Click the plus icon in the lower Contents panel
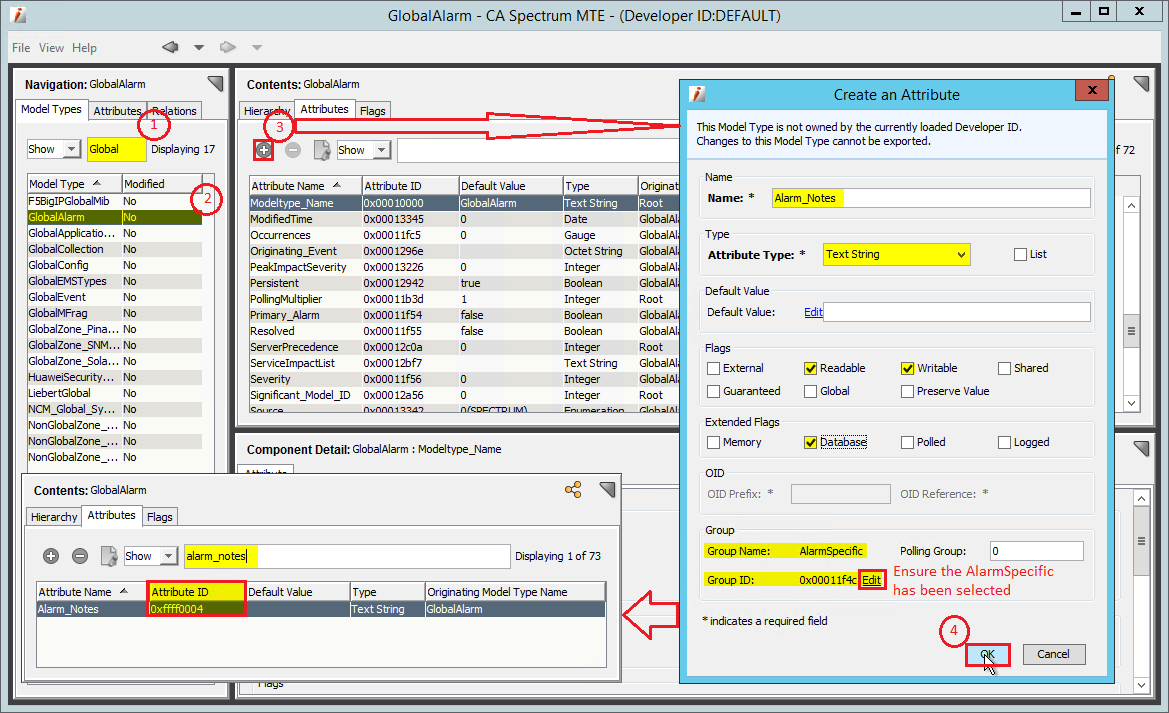This screenshot has width=1169, height=713. pos(51,556)
